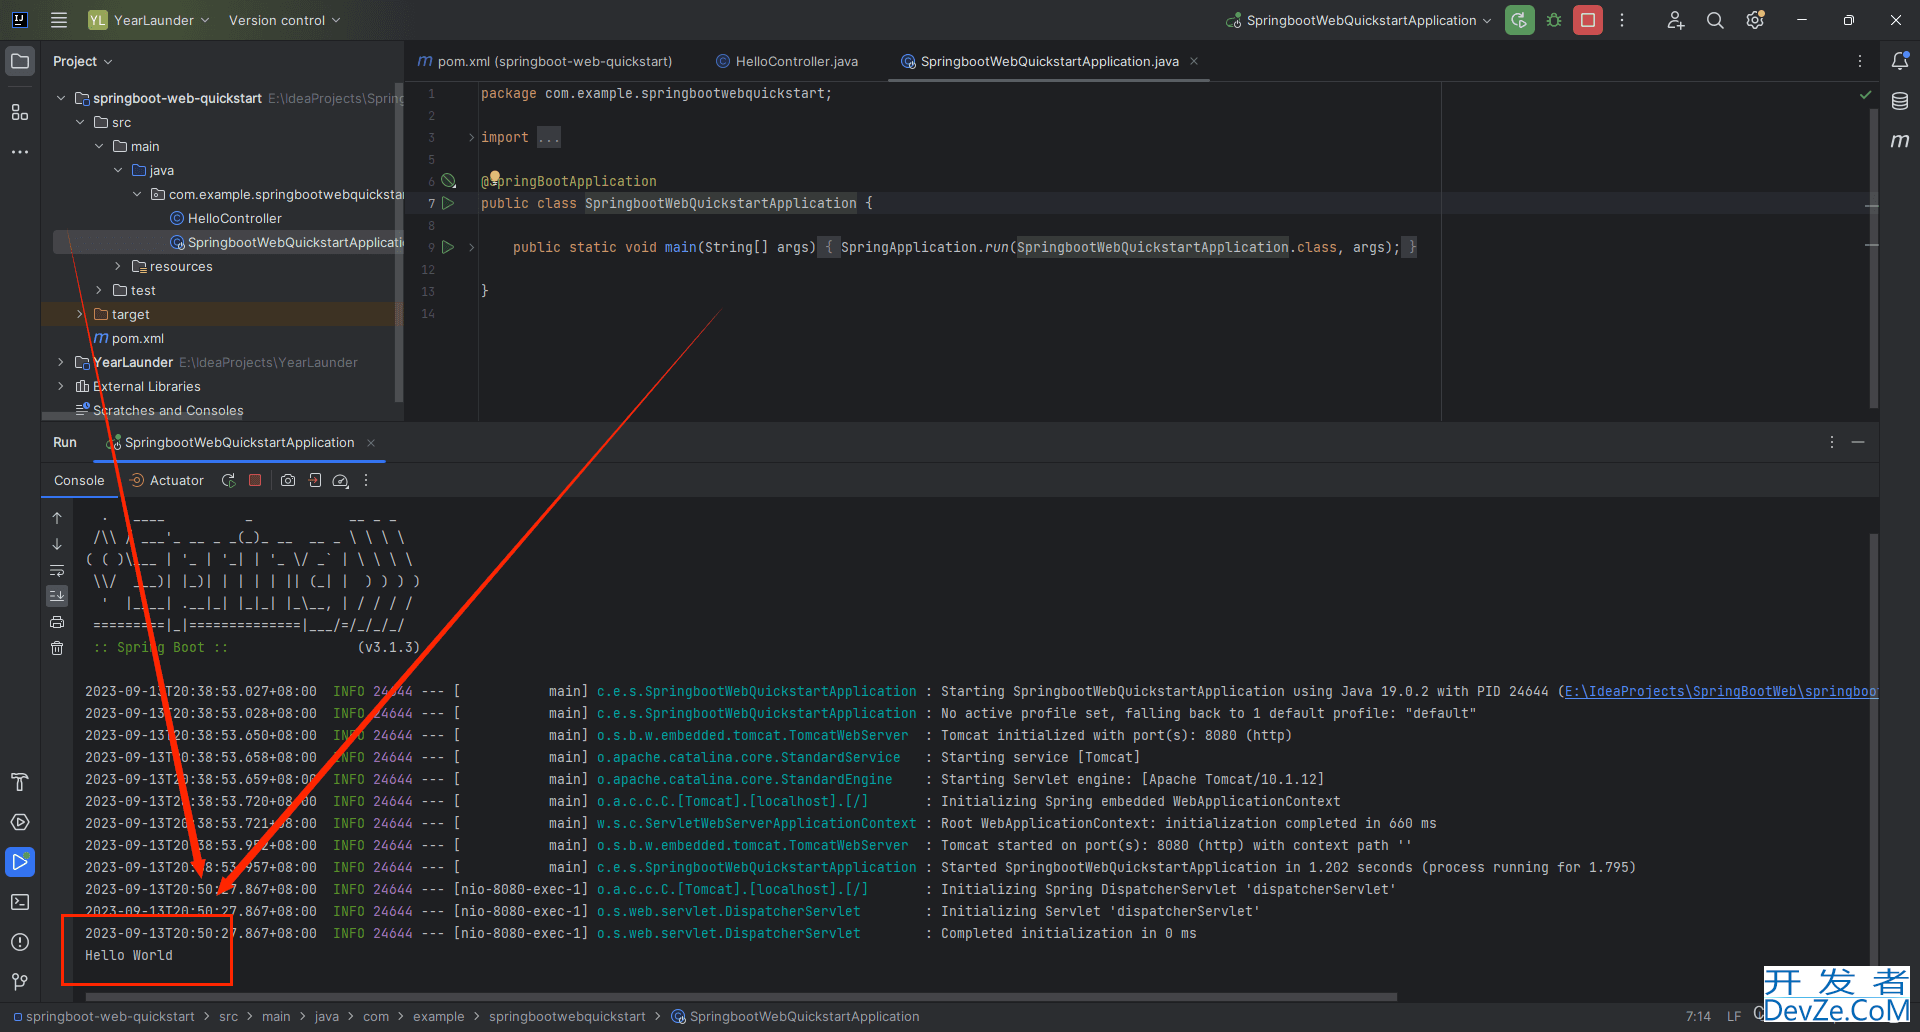This screenshot has width=1920, height=1032.
Task: Click the print console output icon
Action: click(x=57, y=622)
